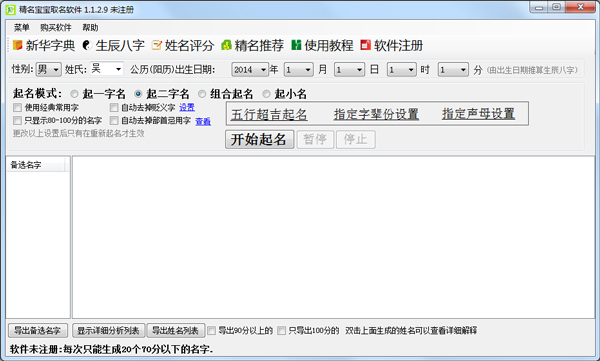Click the 停止 stop button

pos(355,139)
